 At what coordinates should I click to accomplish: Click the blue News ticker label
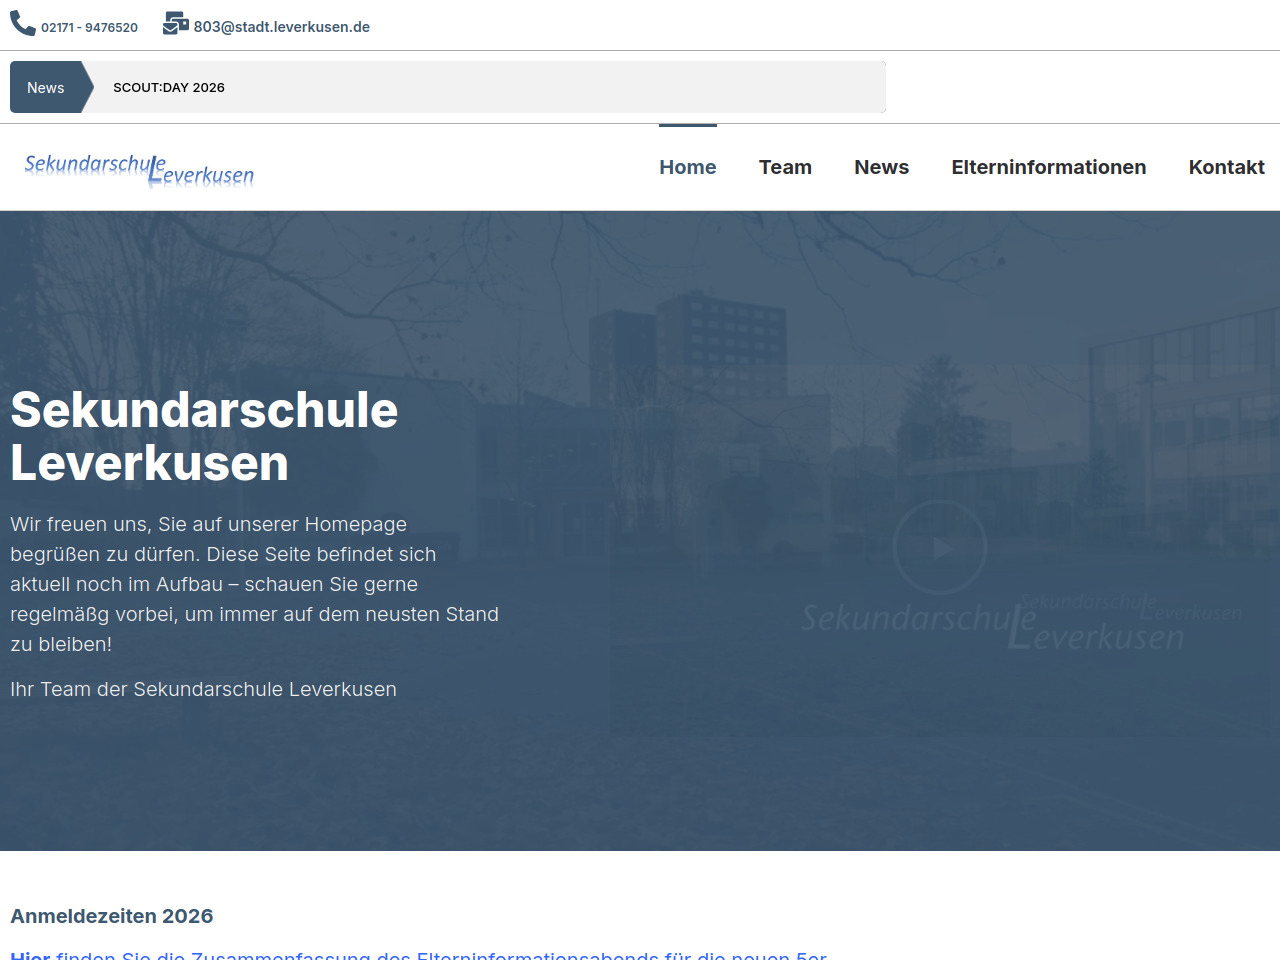tap(46, 88)
